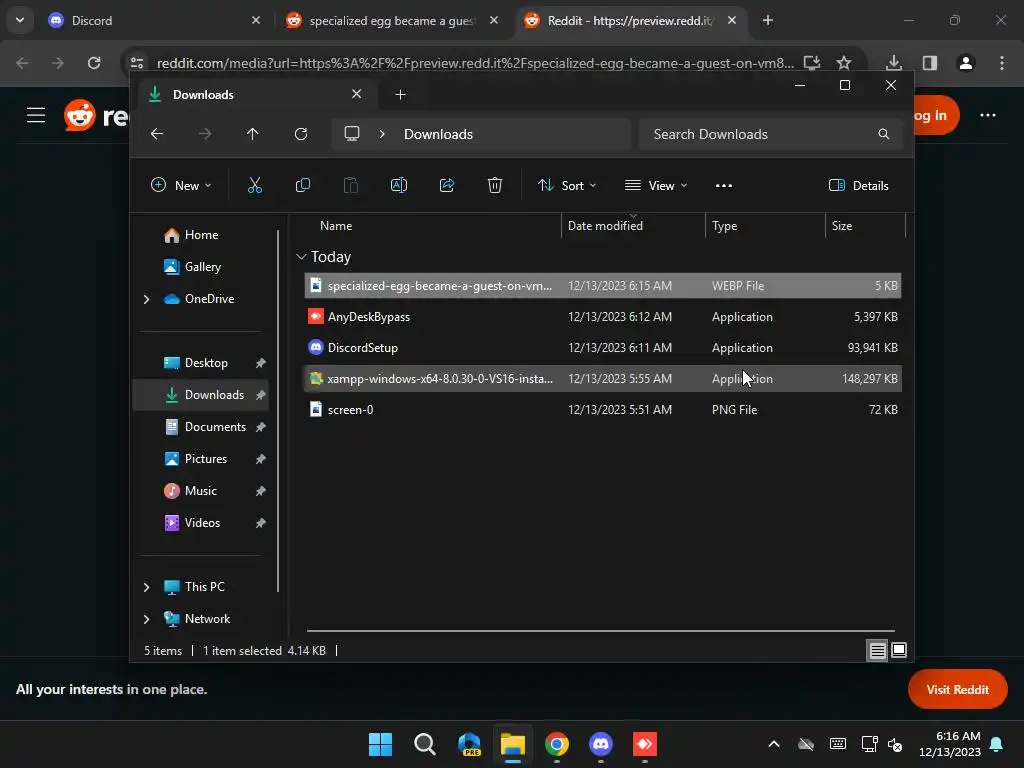Select the xampp-windows installer file

point(603,379)
